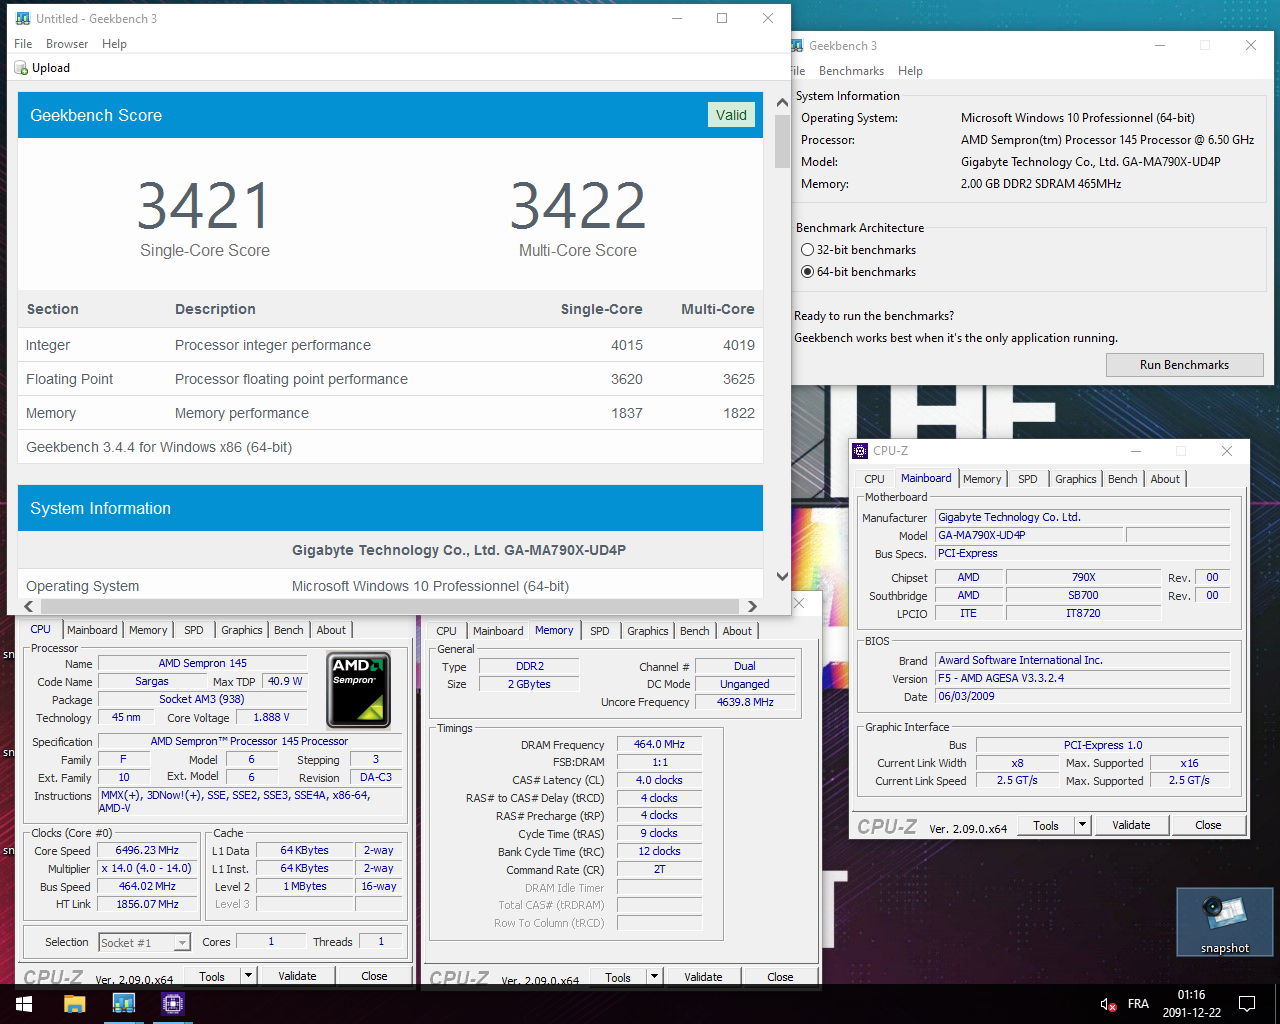Screen dimensions: 1280x1024
Task: Open the Windows Start menu
Action: 24,1003
